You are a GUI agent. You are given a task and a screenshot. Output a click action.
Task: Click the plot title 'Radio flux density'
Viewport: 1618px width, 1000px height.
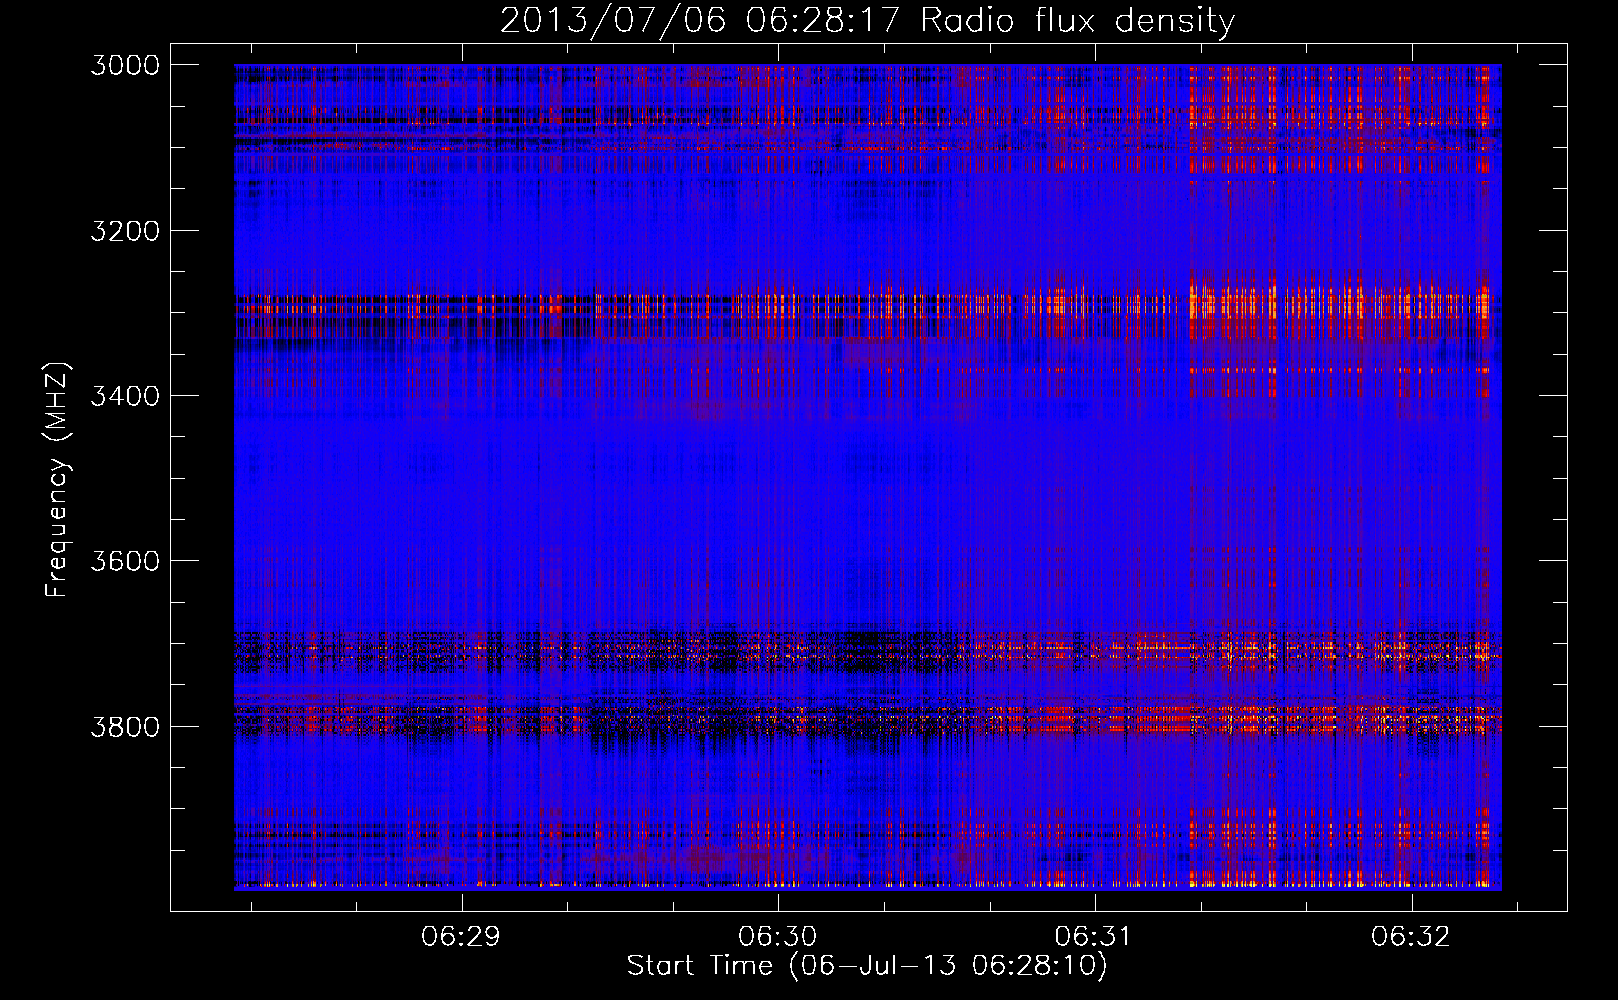point(1078,21)
